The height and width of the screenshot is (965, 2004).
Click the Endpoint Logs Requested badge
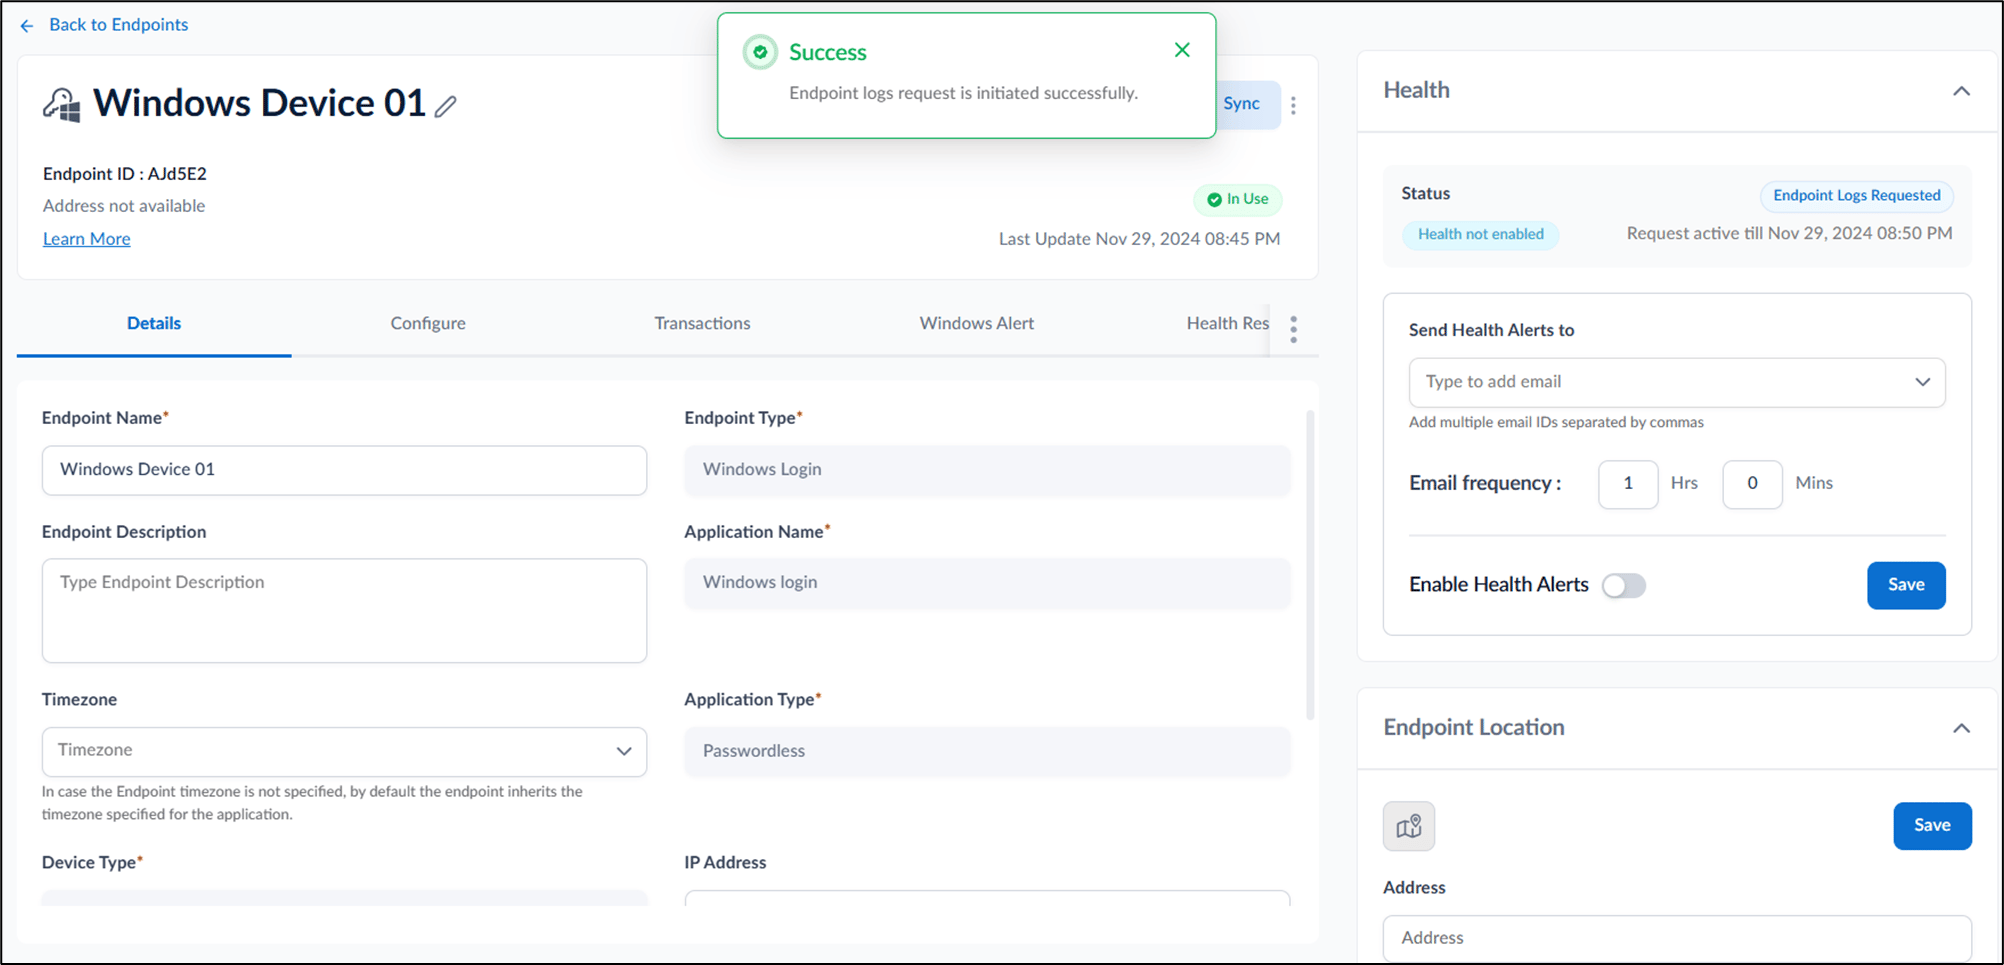(x=1857, y=195)
